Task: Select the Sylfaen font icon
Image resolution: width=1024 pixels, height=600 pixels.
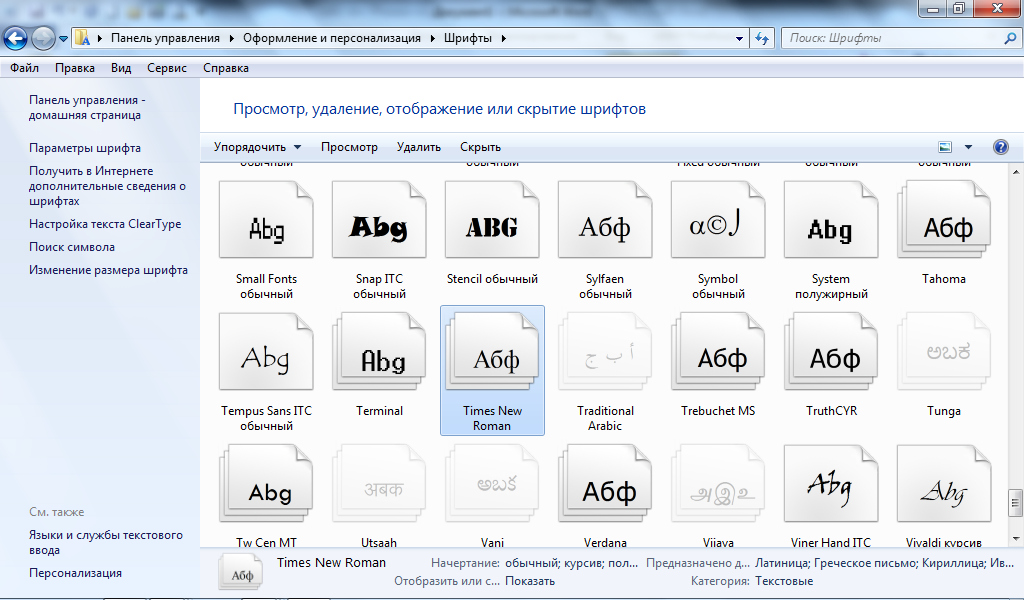Action: (x=605, y=219)
